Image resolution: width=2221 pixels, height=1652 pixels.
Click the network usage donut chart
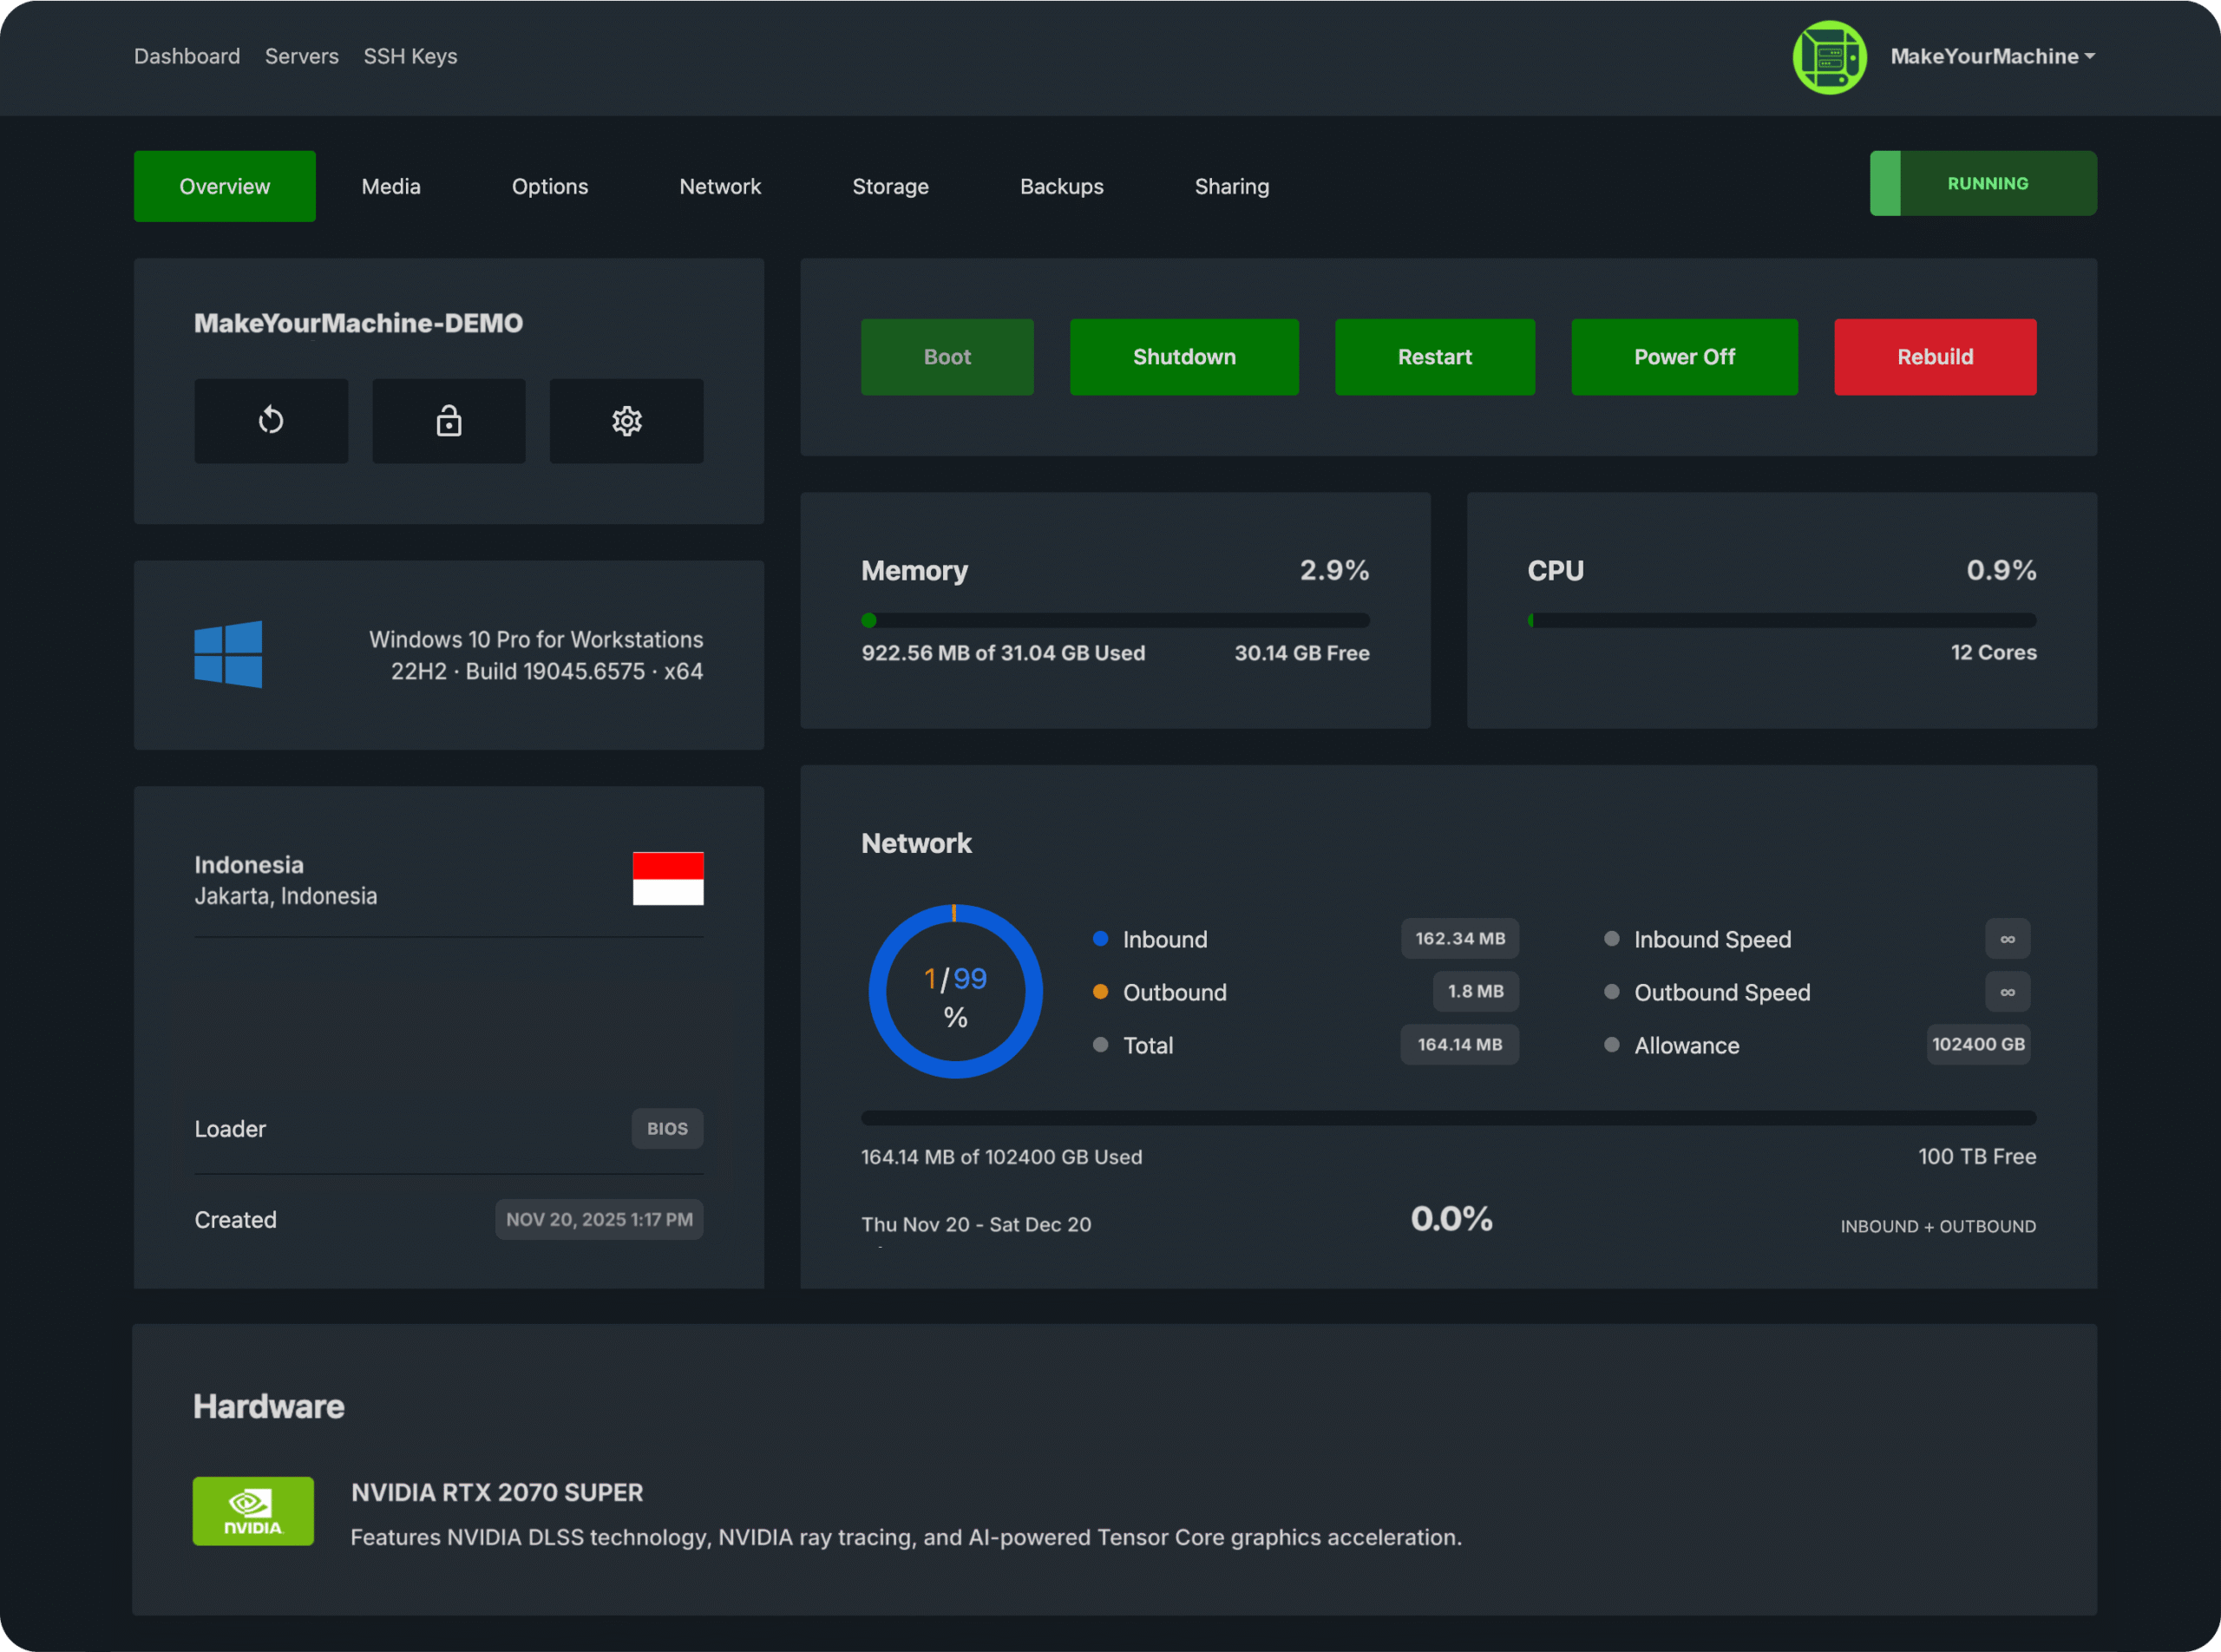pyautogui.click(x=955, y=992)
